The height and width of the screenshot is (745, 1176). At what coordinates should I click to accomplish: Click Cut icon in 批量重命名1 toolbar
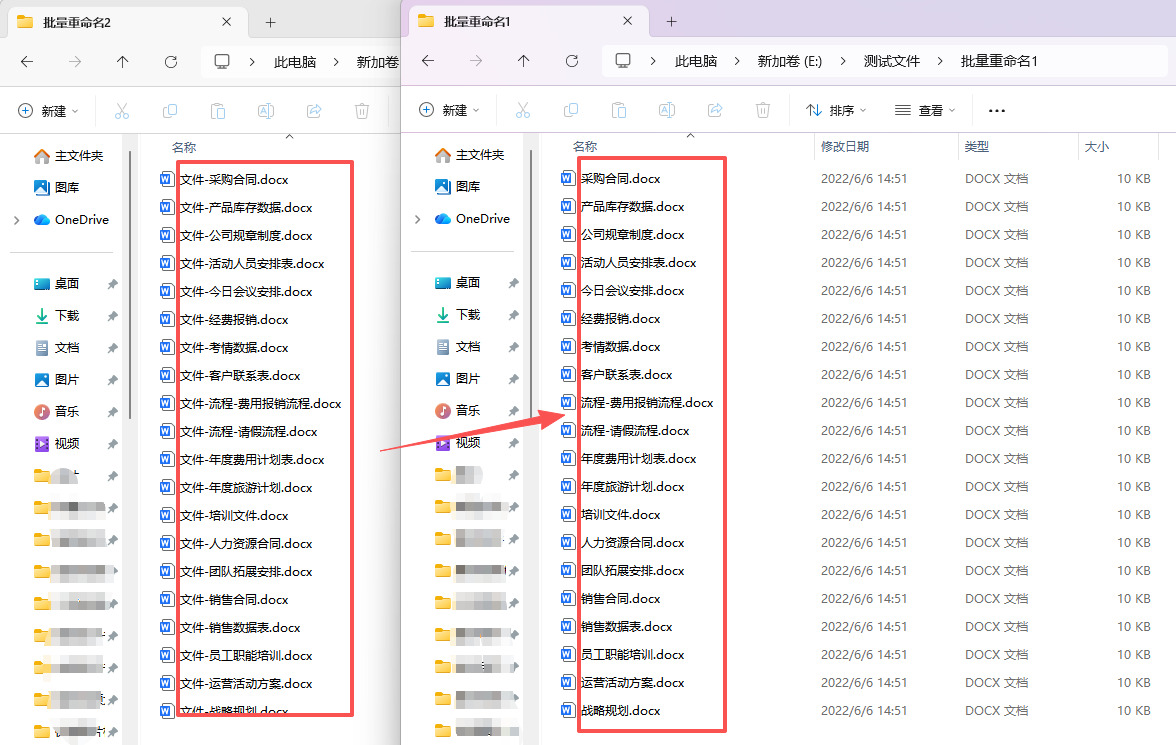tap(523, 110)
